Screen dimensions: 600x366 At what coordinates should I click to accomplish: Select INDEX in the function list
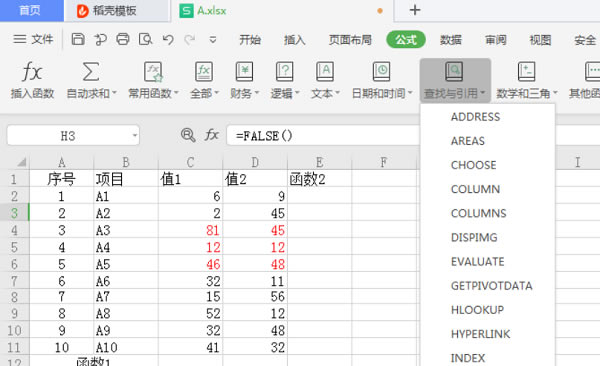click(x=468, y=358)
